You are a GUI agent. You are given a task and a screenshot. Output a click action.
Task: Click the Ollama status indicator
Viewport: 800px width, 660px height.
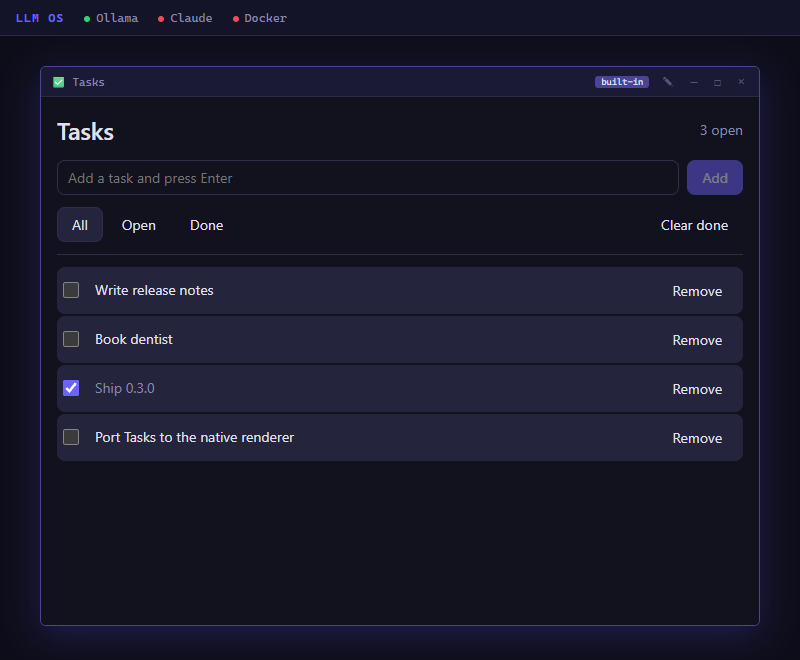pyautogui.click(x=111, y=18)
